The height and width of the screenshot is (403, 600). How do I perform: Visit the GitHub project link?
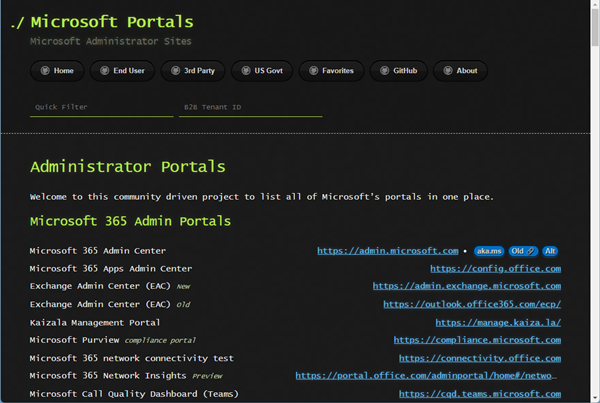[398, 71]
